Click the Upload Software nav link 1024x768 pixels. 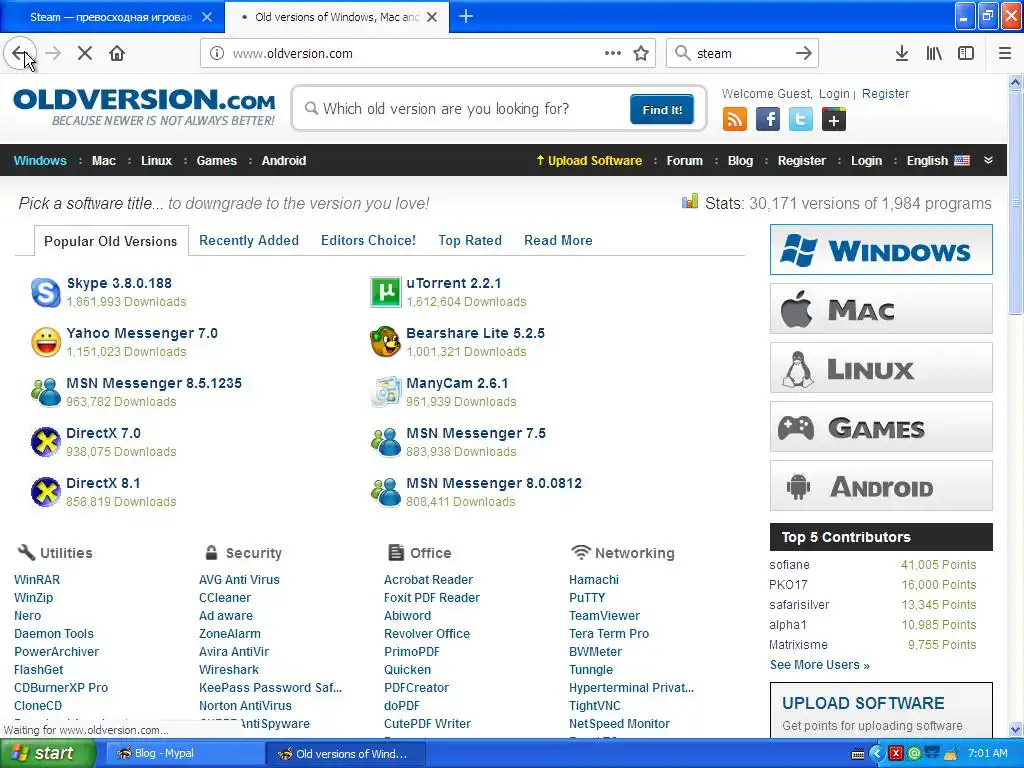tap(589, 161)
